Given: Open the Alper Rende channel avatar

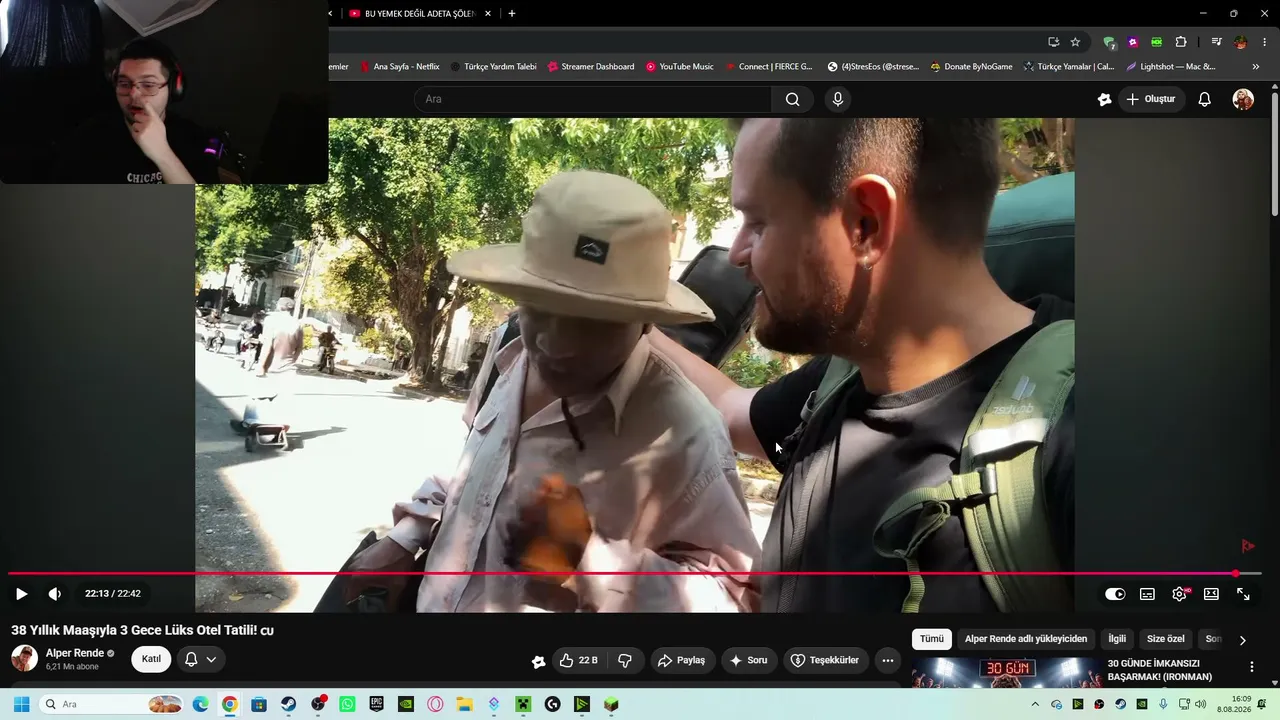Looking at the screenshot, I should [x=24, y=658].
